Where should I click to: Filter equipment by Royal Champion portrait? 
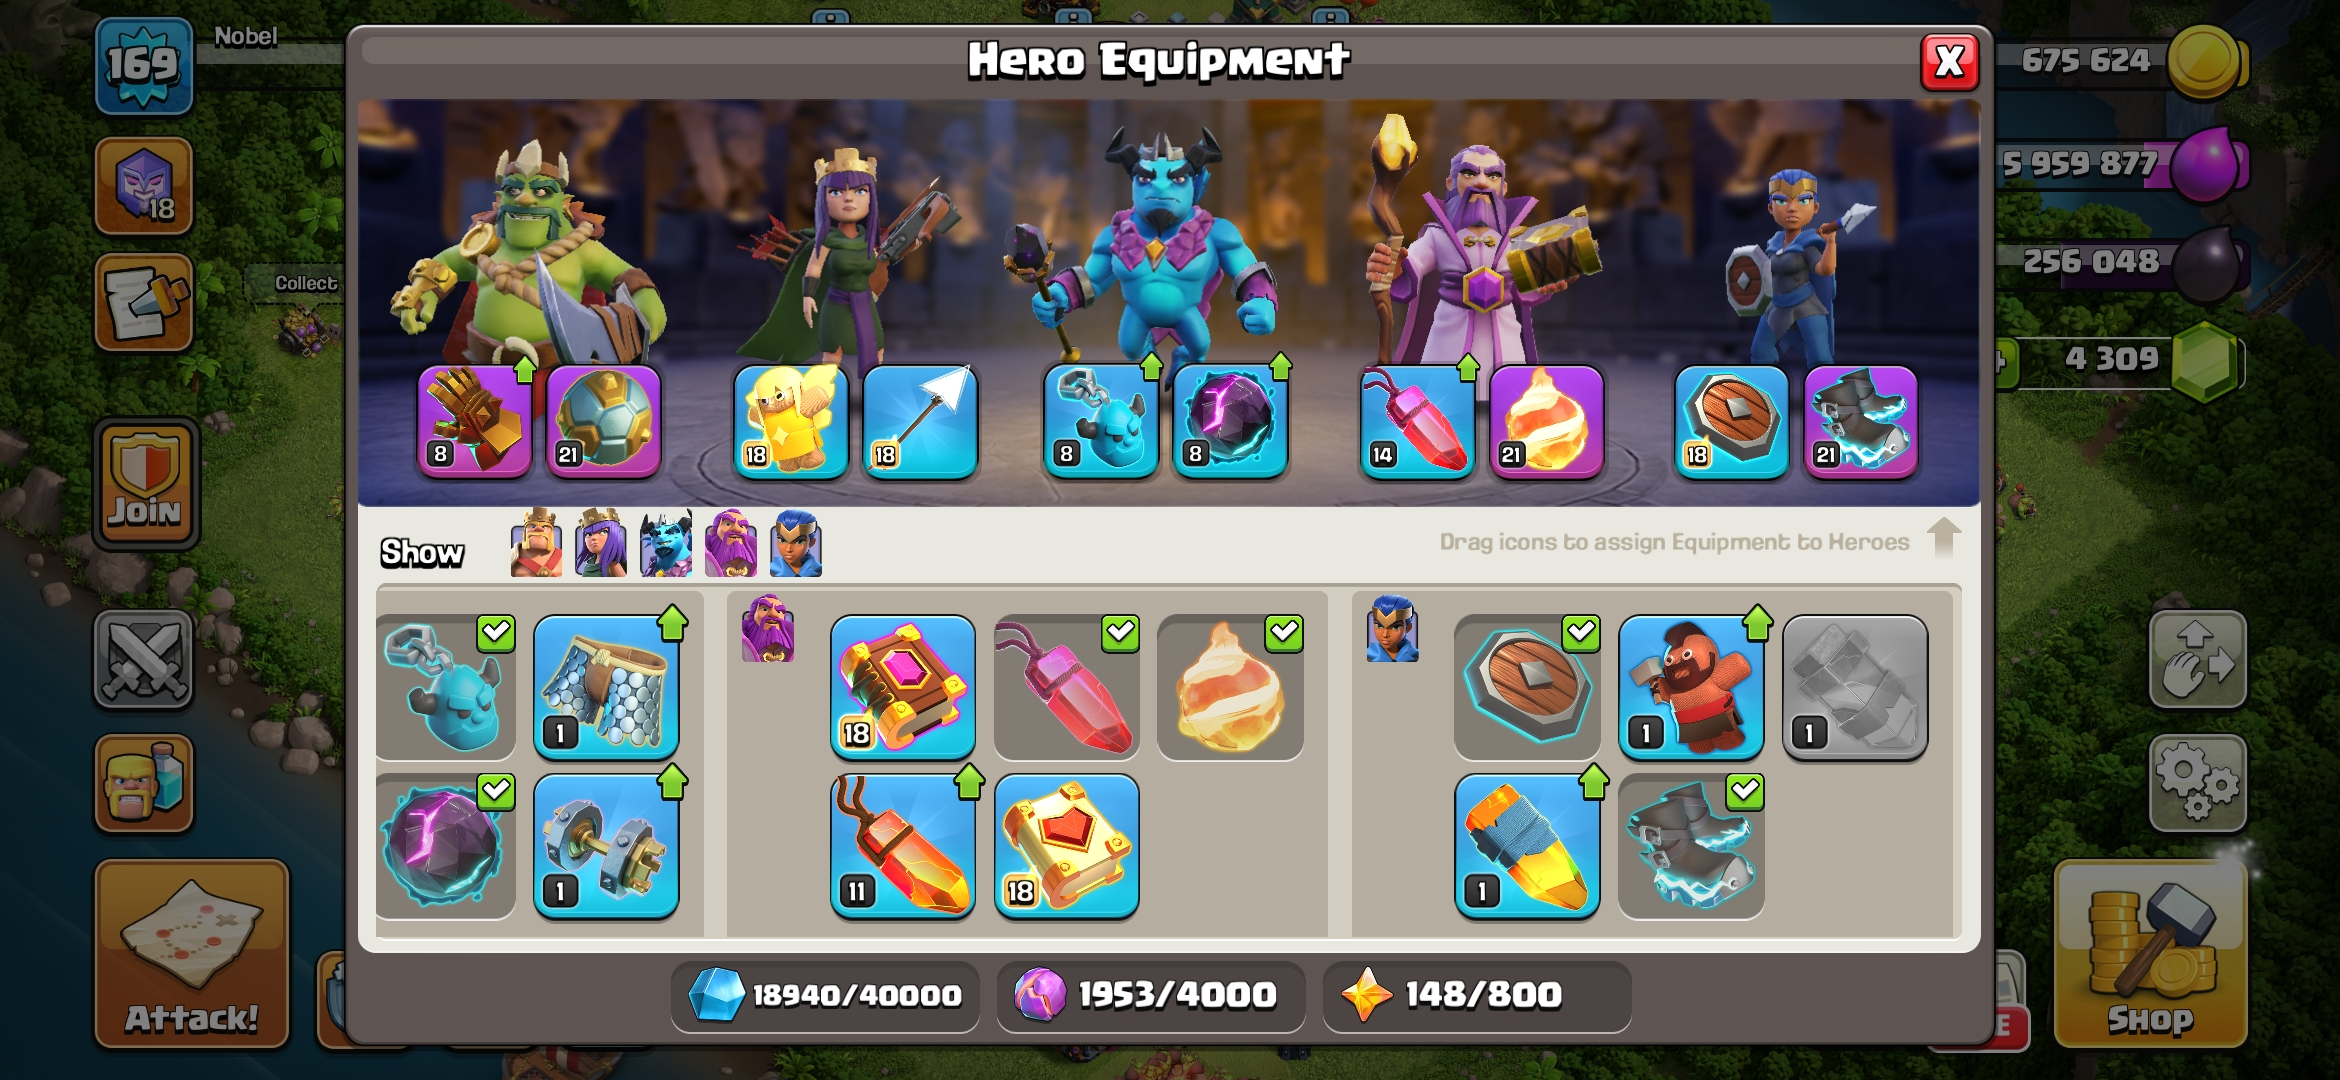[796, 543]
